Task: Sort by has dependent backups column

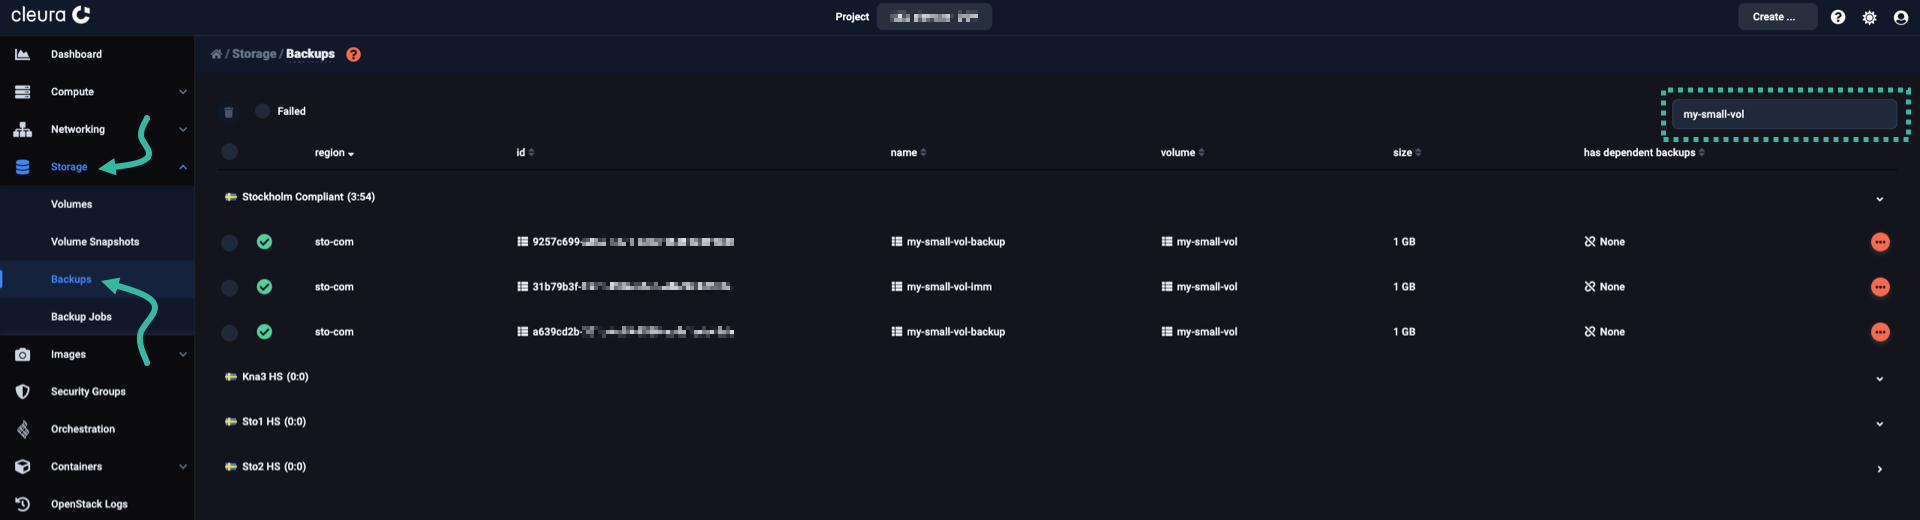Action: (1644, 153)
